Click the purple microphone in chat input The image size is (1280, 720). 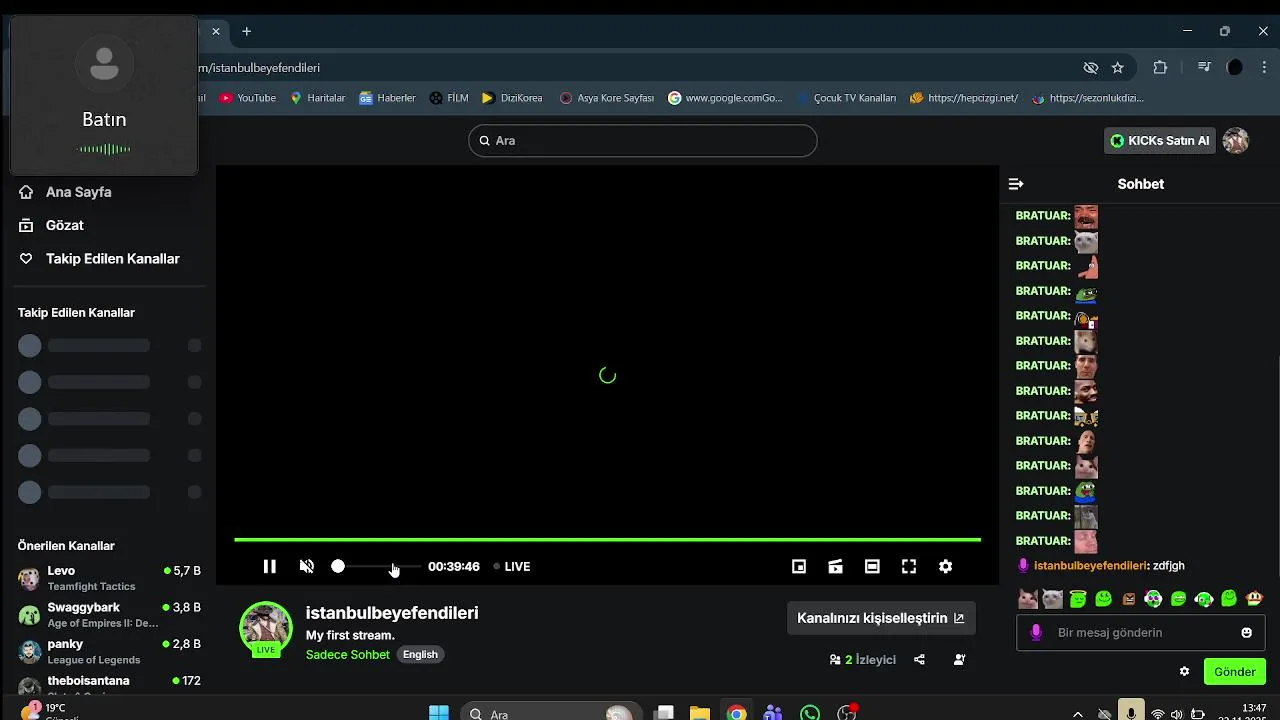pyautogui.click(x=1036, y=633)
